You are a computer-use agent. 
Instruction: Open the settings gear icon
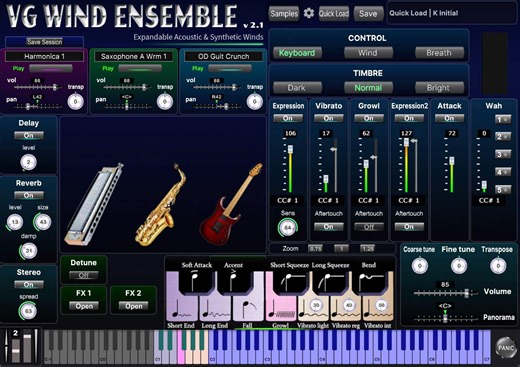click(309, 13)
